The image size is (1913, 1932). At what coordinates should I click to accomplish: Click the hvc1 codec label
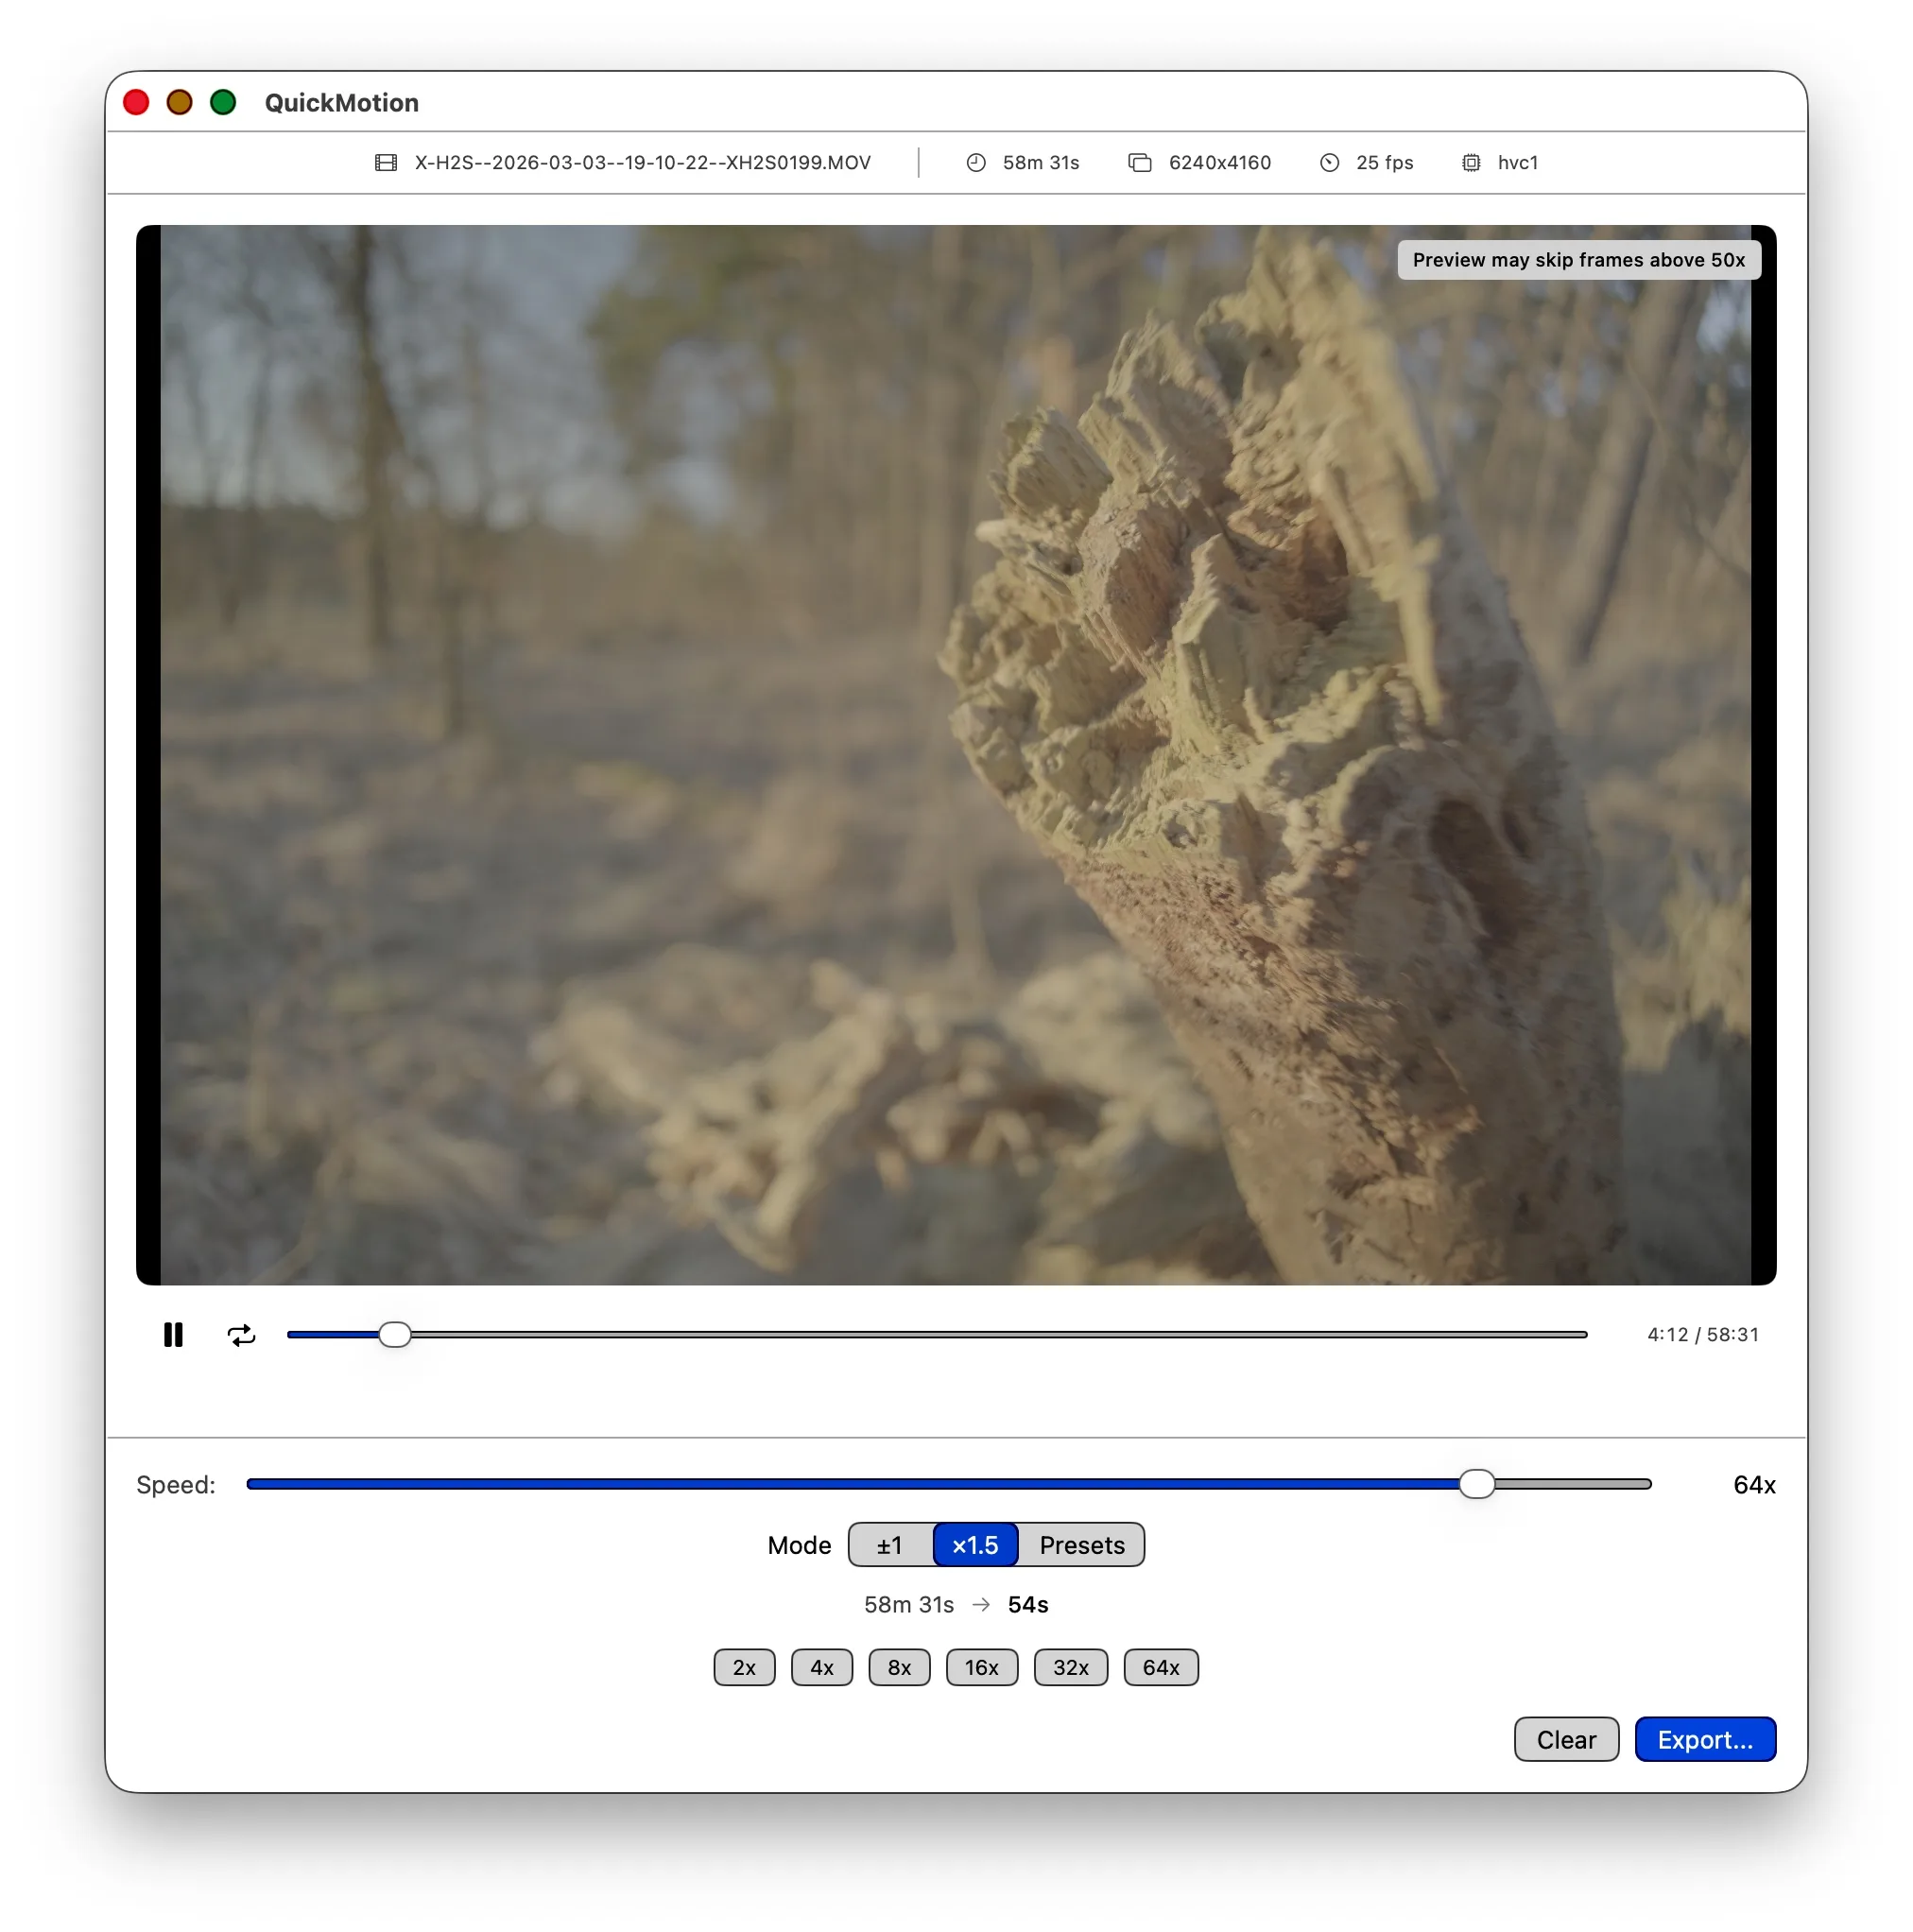coord(1517,163)
